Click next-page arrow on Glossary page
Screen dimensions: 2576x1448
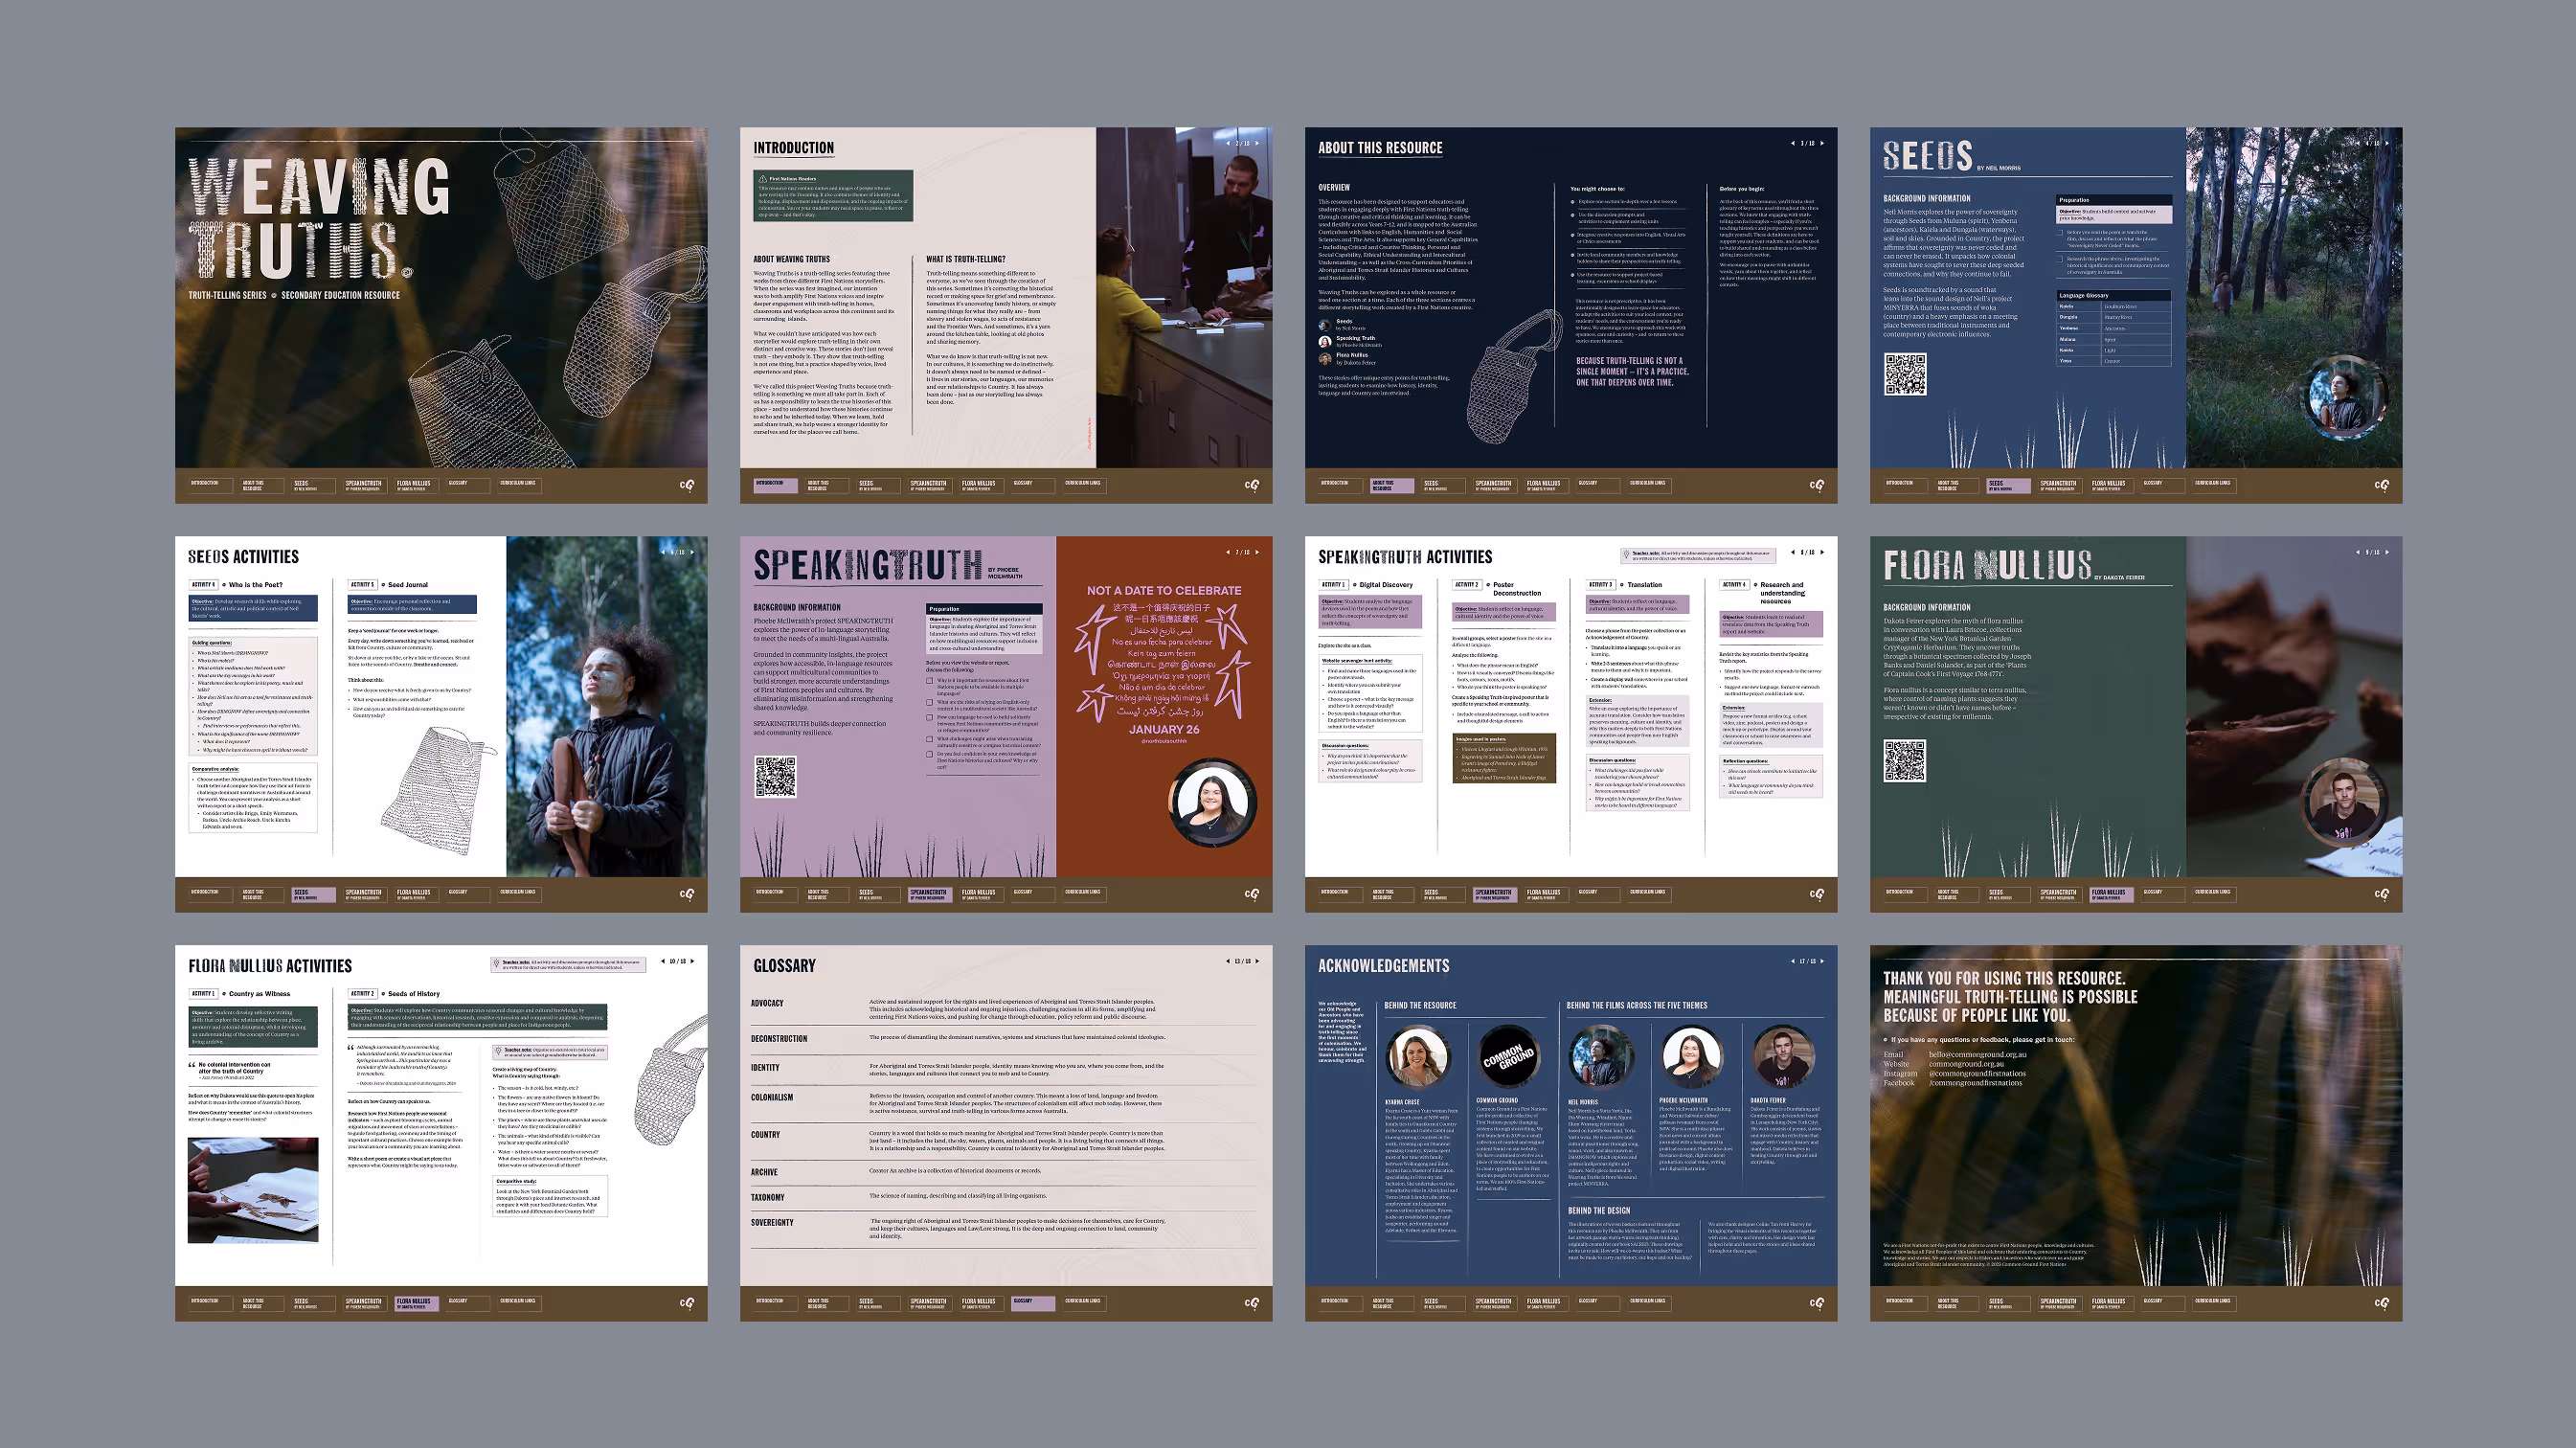pyautogui.click(x=1257, y=961)
